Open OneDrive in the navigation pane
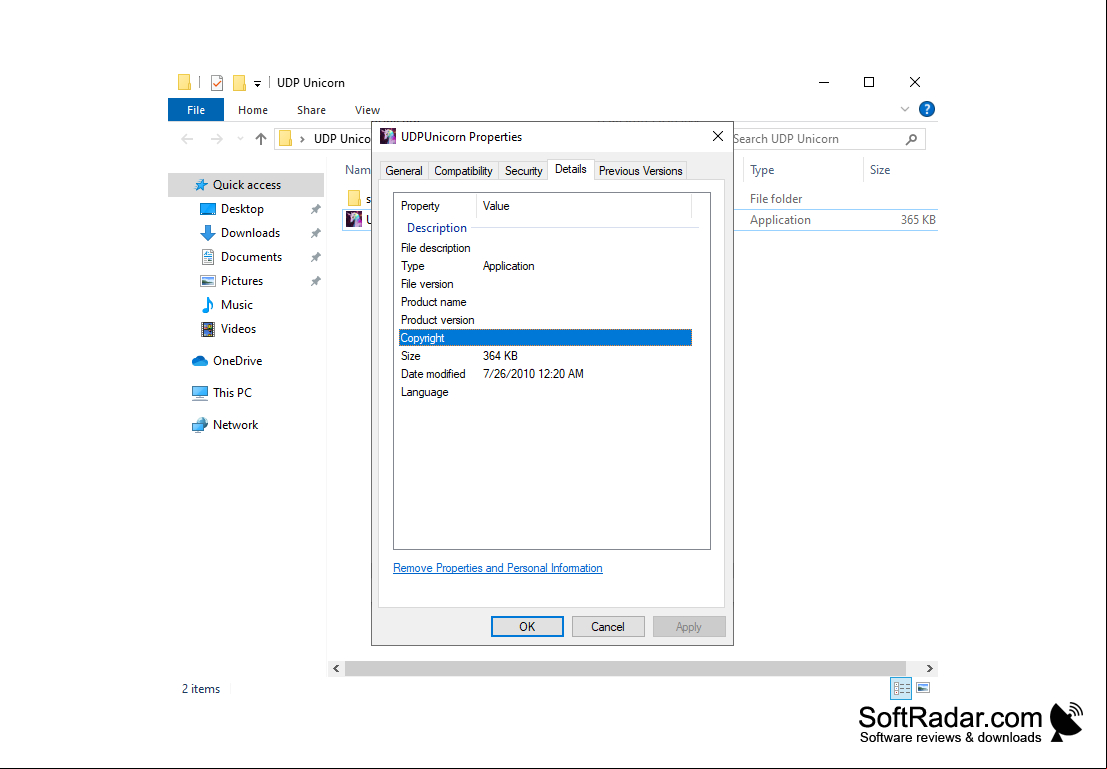The width and height of the screenshot is (1107, 769). tap(237, 361)
